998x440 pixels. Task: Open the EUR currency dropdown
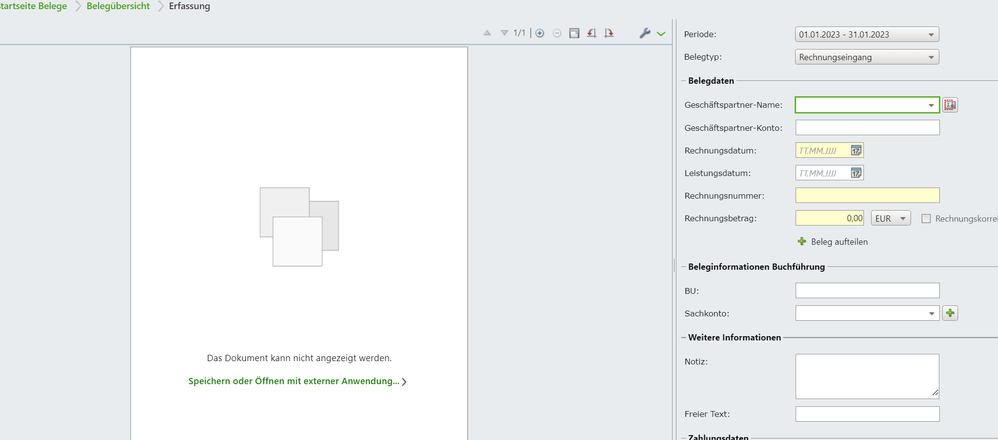[x=890, y=218]
